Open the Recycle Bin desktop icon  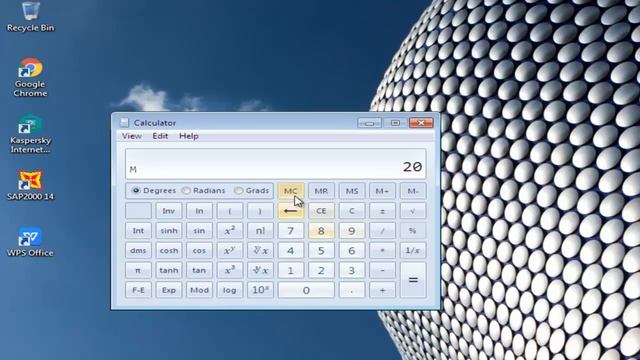[x=31, y=16]
